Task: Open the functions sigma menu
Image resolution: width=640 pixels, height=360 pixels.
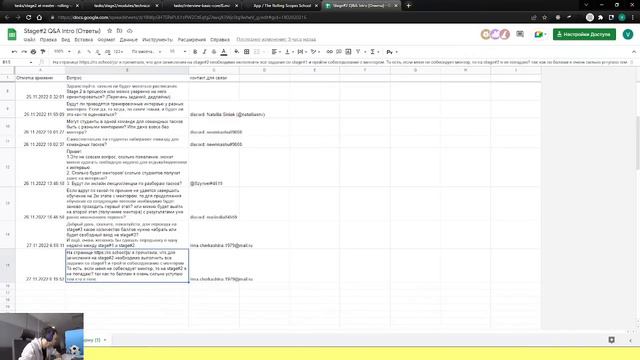Action: [x=374, y=52]
